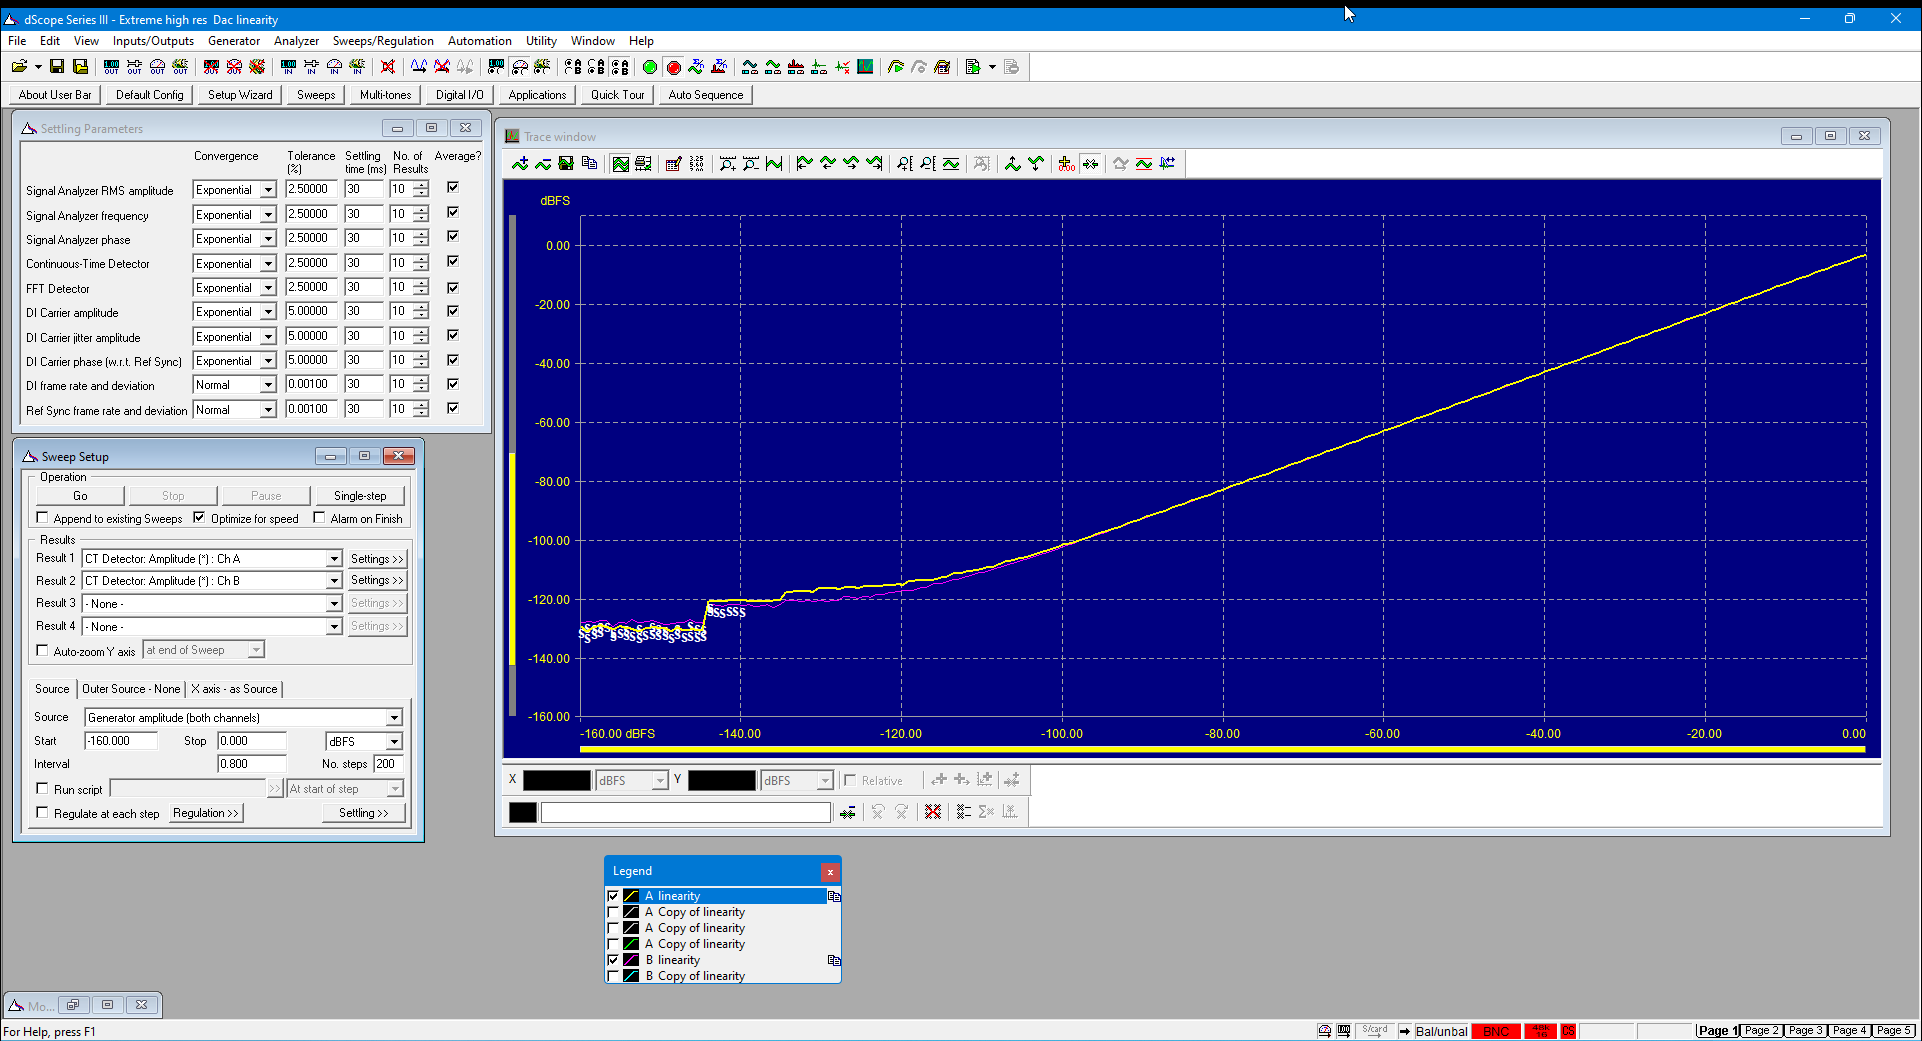Click Settings >> button for Result 1
1922x1041 pixels.
pyautogui.click(x=377, y=559)
